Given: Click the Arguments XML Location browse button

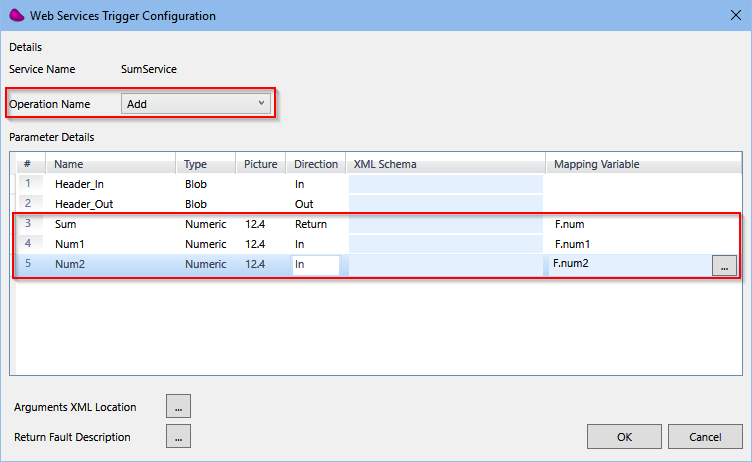Looking at the screenshot, I should pos(178,406).
